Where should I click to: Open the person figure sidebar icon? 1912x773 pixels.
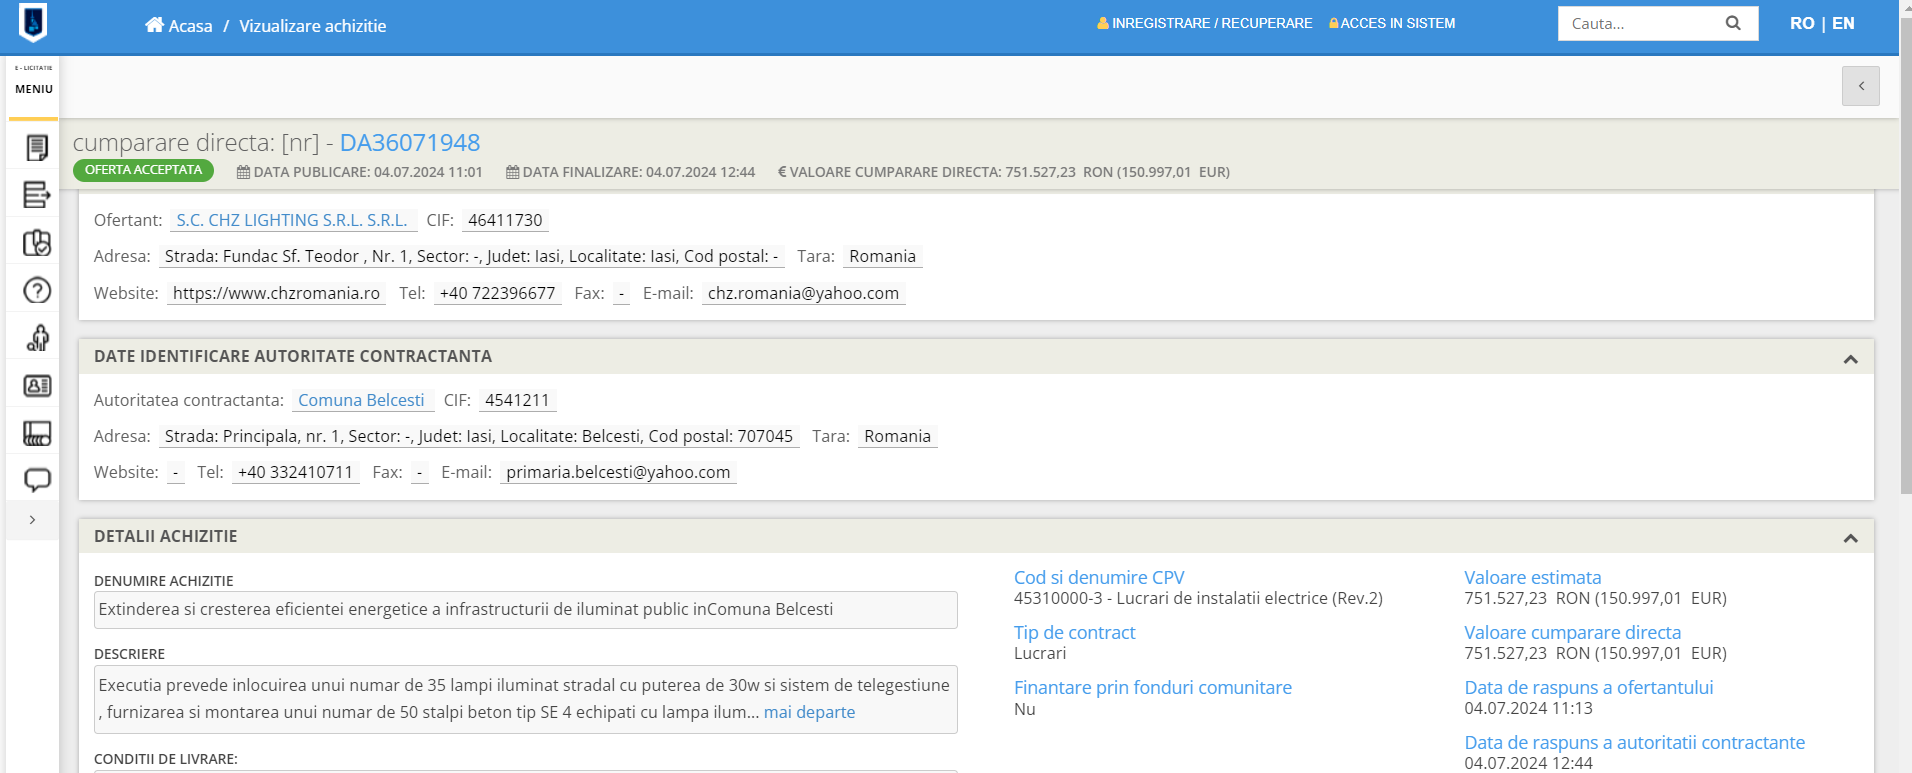(x=37, y=338)
